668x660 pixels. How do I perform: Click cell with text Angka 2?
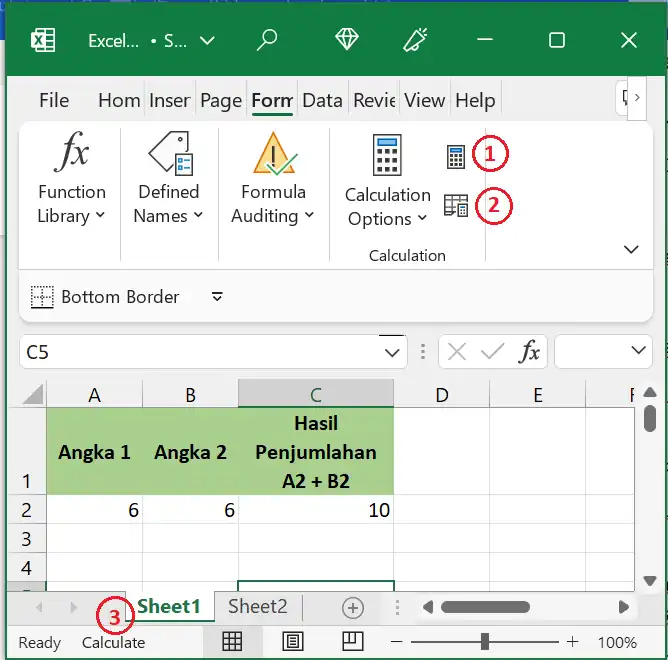(x=190, y=451)
